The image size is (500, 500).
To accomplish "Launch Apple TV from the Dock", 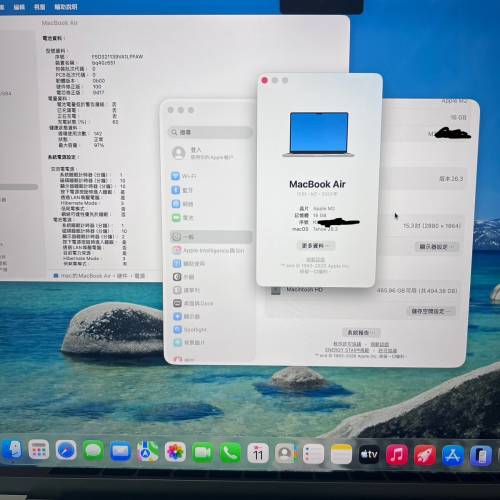I will (x=369, y=454).
